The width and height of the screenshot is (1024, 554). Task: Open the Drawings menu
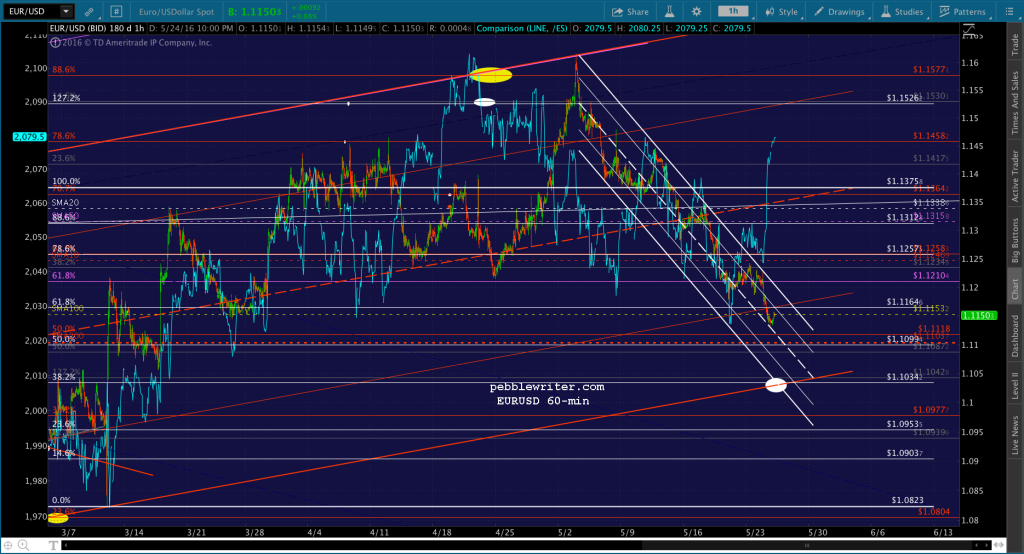[x=840, y=12]
